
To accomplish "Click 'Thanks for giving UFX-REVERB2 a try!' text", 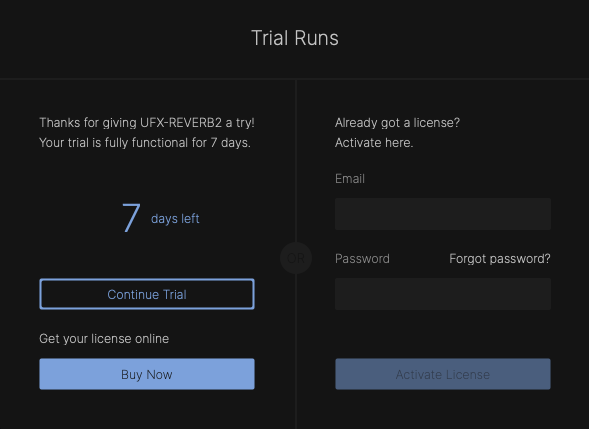I will click(x=147, y=123).
